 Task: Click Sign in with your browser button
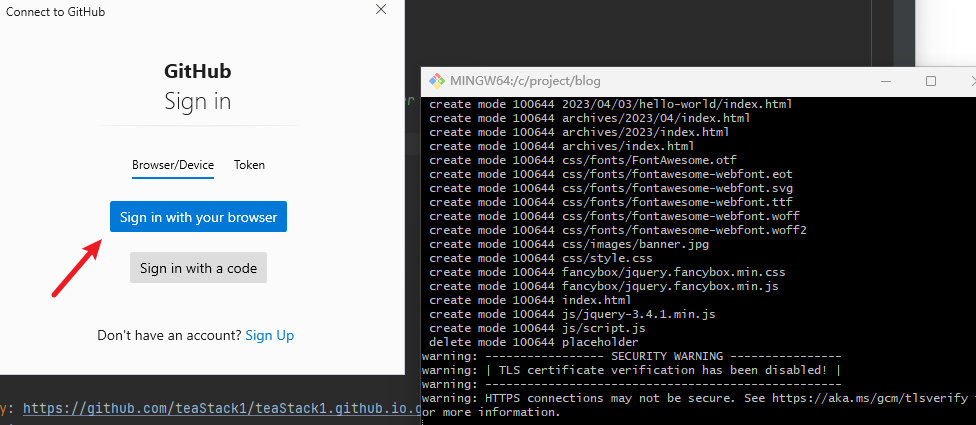pos(198,217)
